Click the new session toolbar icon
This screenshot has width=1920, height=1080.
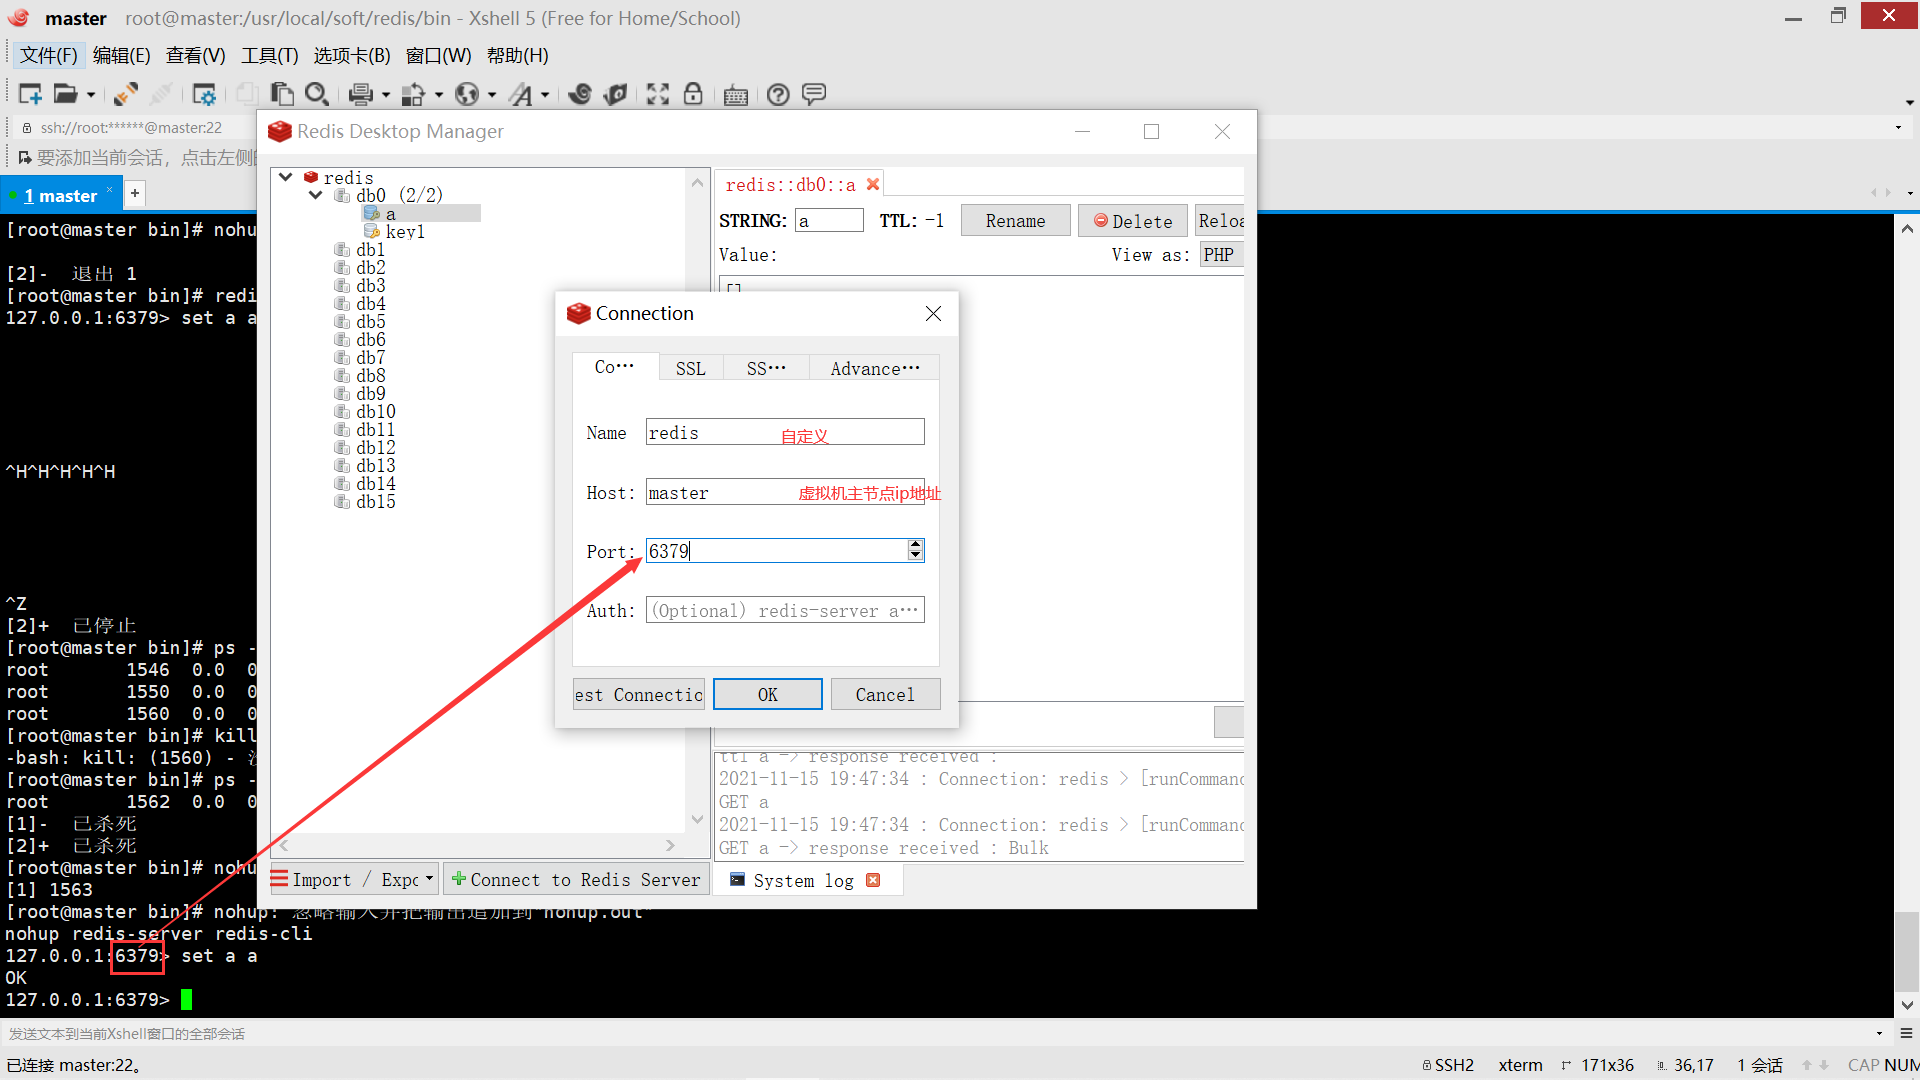coord(30,94)
